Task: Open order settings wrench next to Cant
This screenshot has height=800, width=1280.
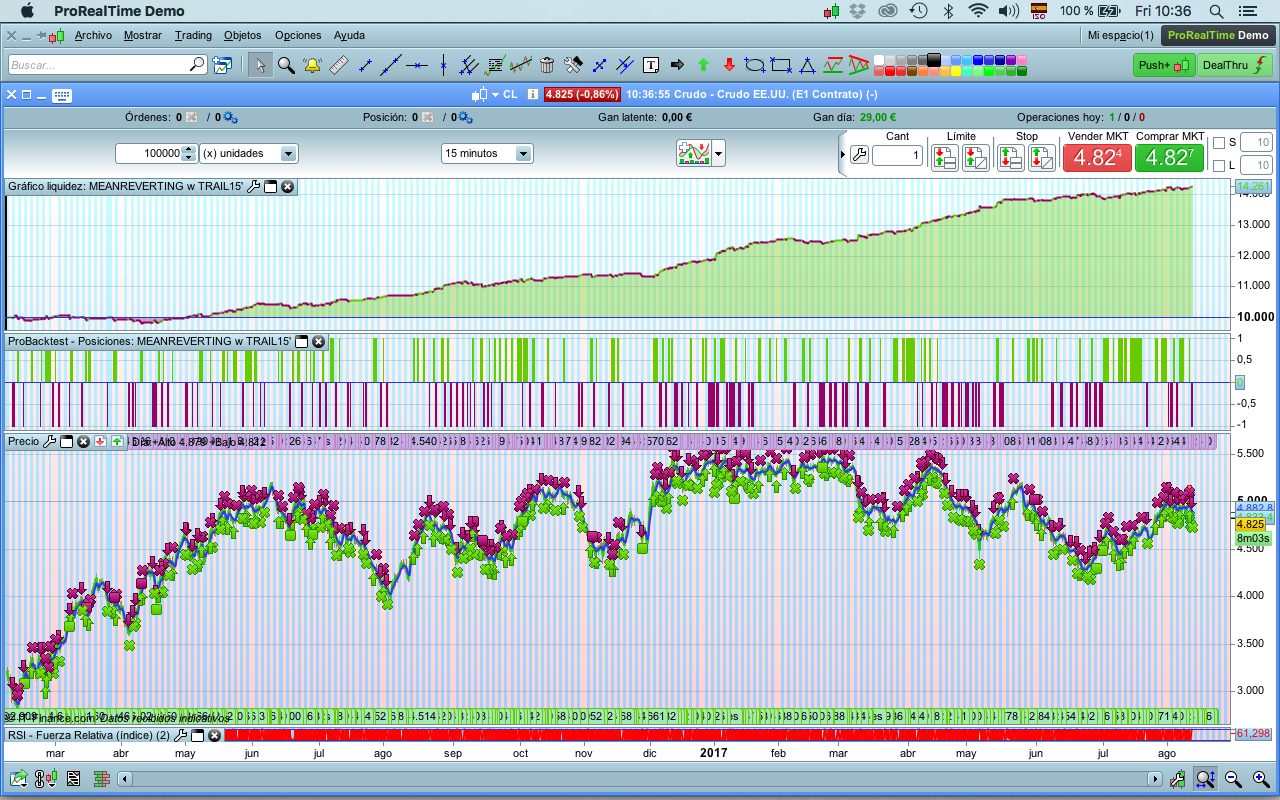Action: tap(858, 155)
